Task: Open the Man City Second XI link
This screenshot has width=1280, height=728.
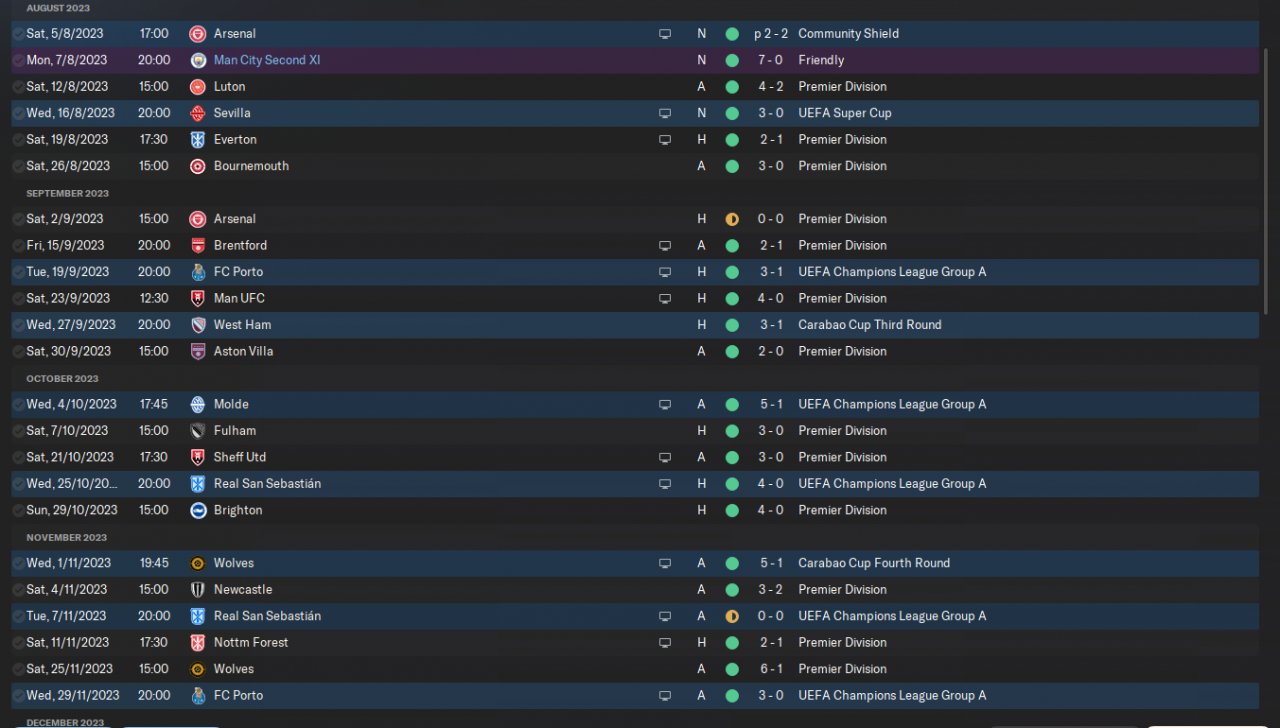Action: [x=267, y=60]
